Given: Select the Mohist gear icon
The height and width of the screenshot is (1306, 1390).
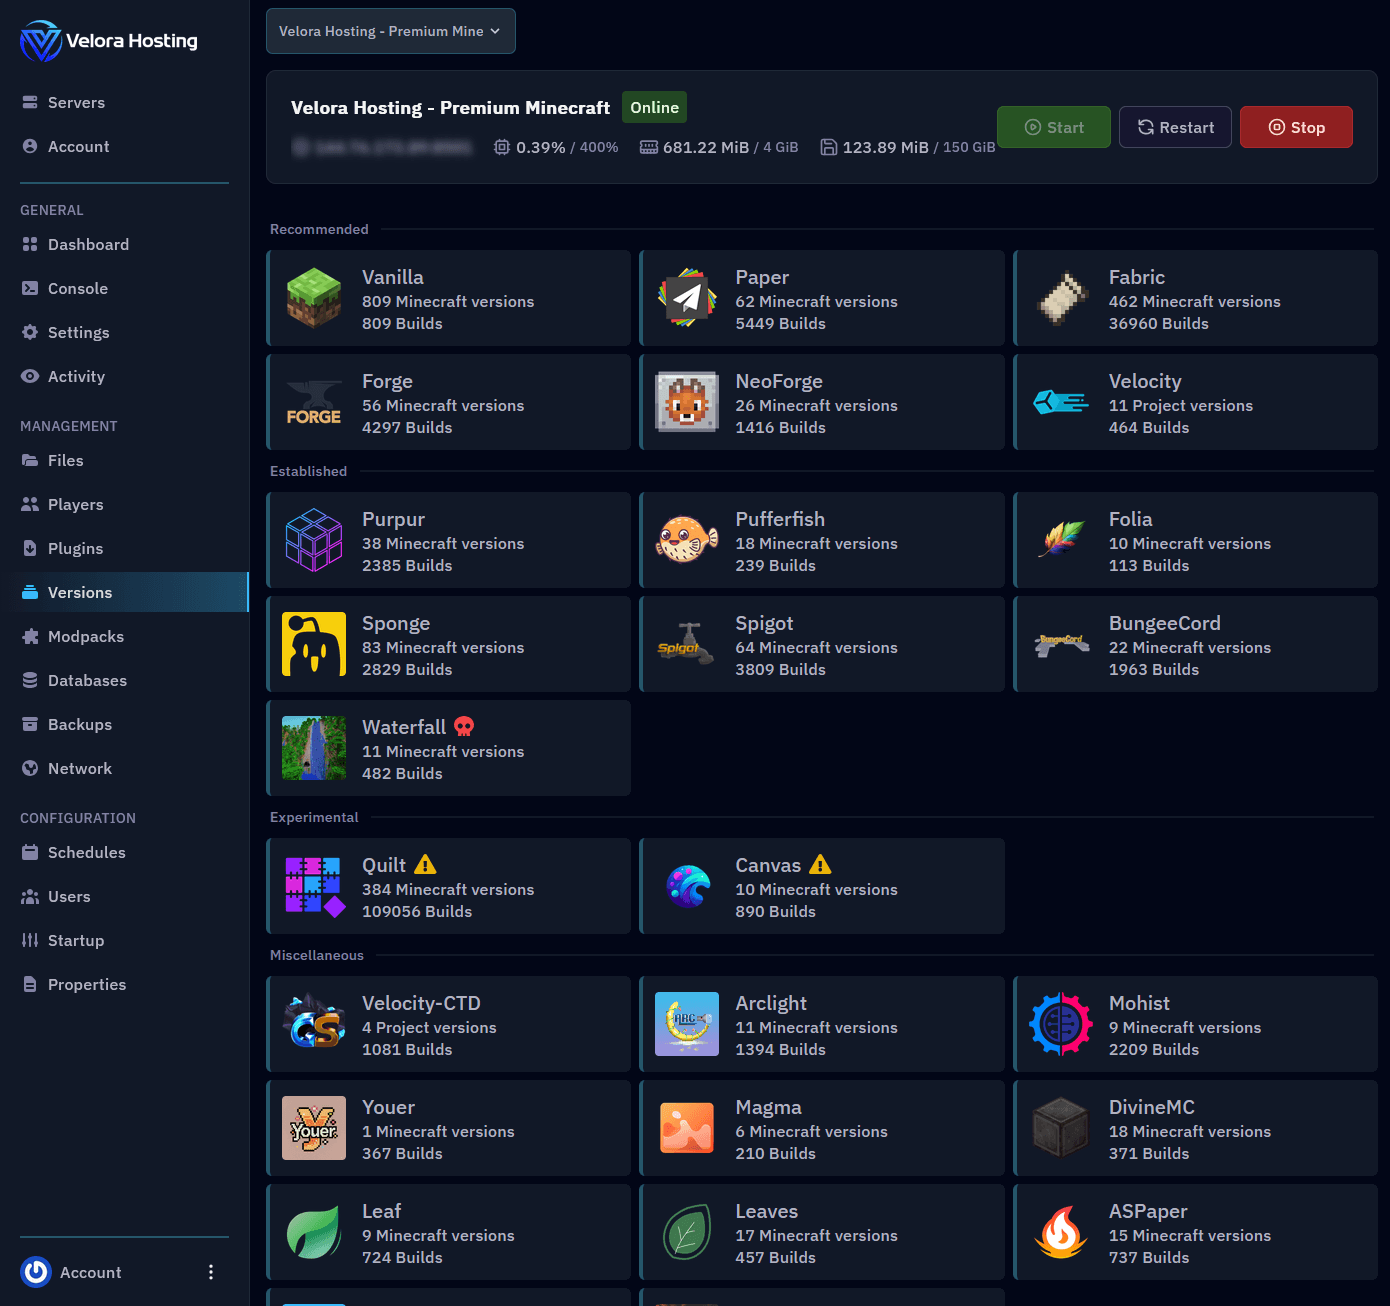Looking at the screenshot, I should click(1061, 1025).
